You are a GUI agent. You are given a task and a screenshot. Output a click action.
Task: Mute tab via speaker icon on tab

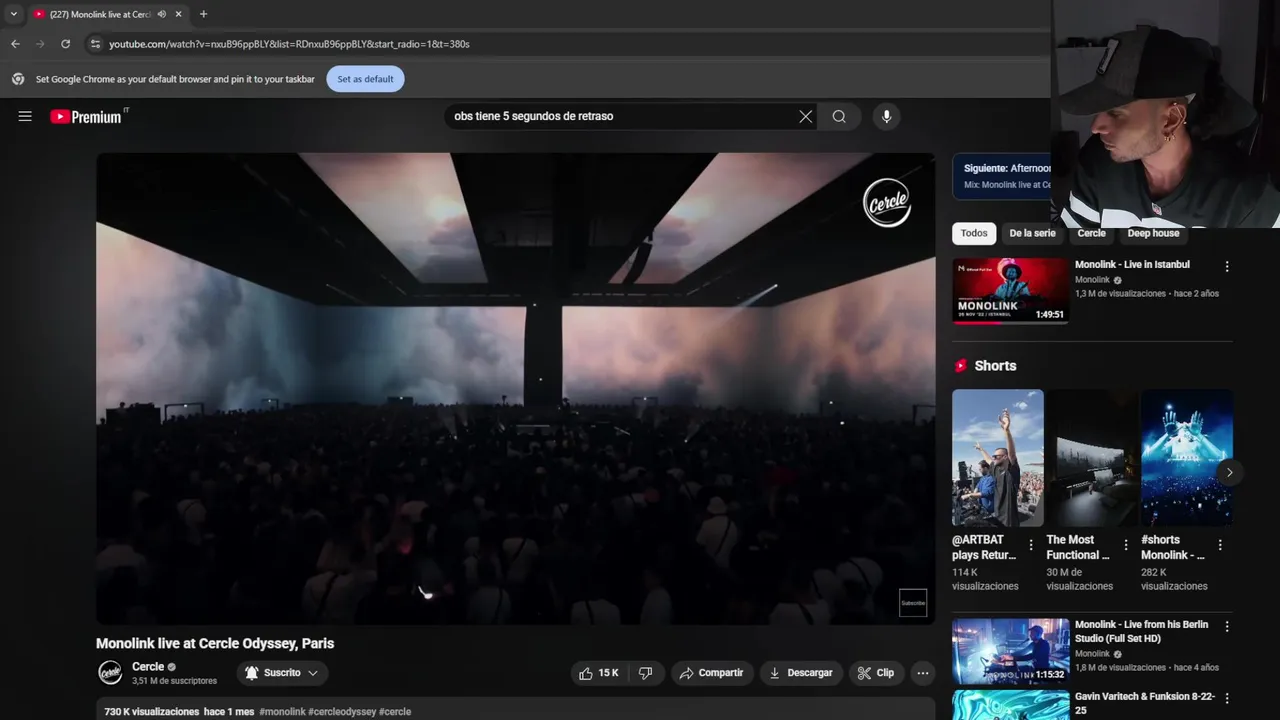point(162,14)
